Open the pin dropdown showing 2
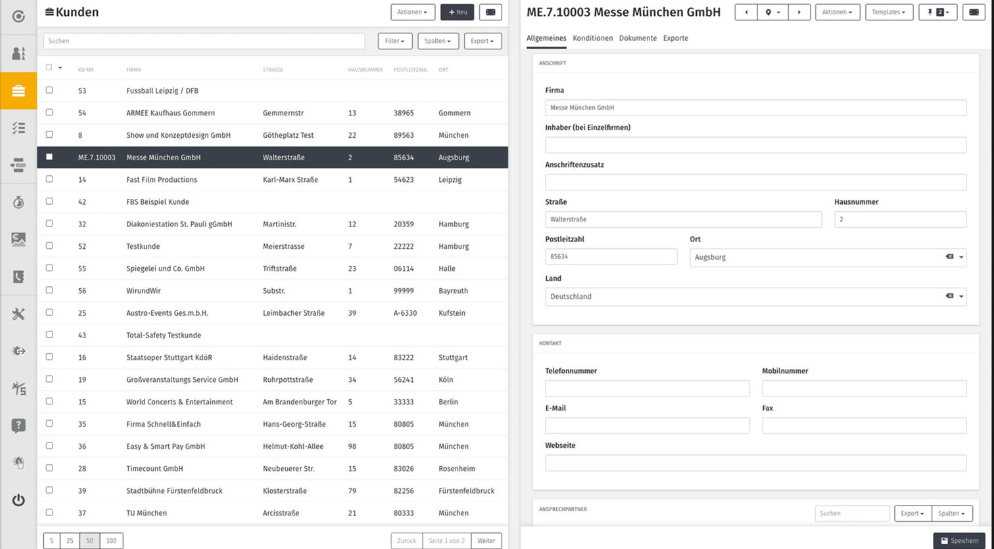This screenshot has height=549, width=994. pos(938,12)
